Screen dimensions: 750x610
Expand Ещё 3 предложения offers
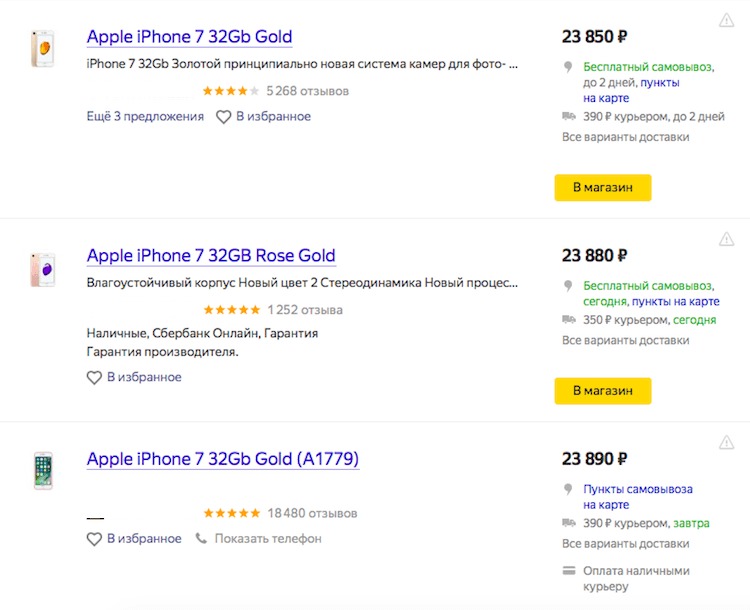(145, 116)
